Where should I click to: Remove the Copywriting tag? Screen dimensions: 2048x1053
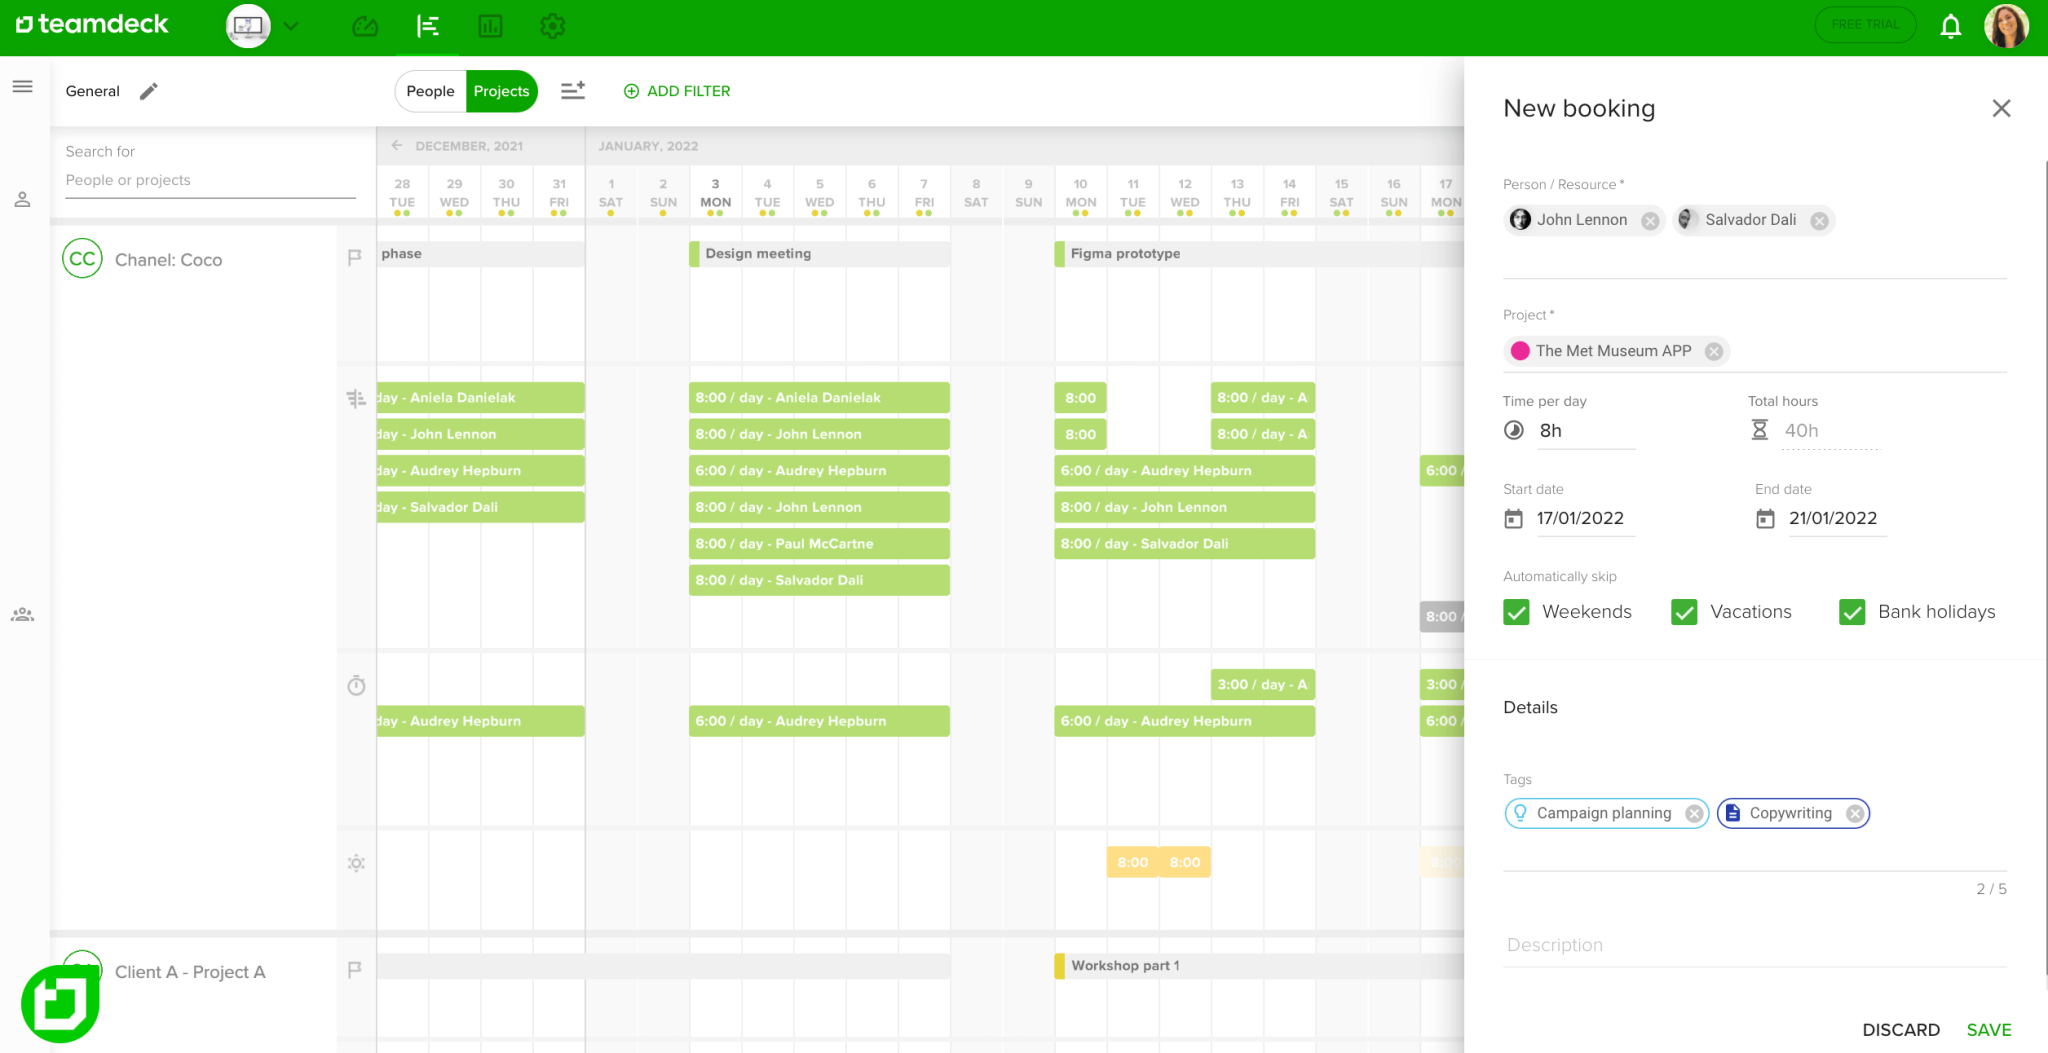tap(1857, 813)
